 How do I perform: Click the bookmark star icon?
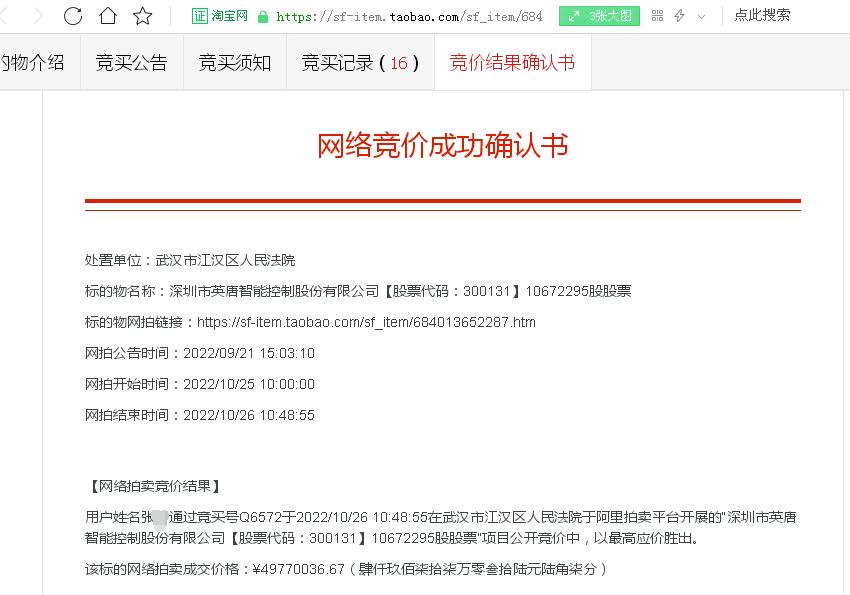143,16
